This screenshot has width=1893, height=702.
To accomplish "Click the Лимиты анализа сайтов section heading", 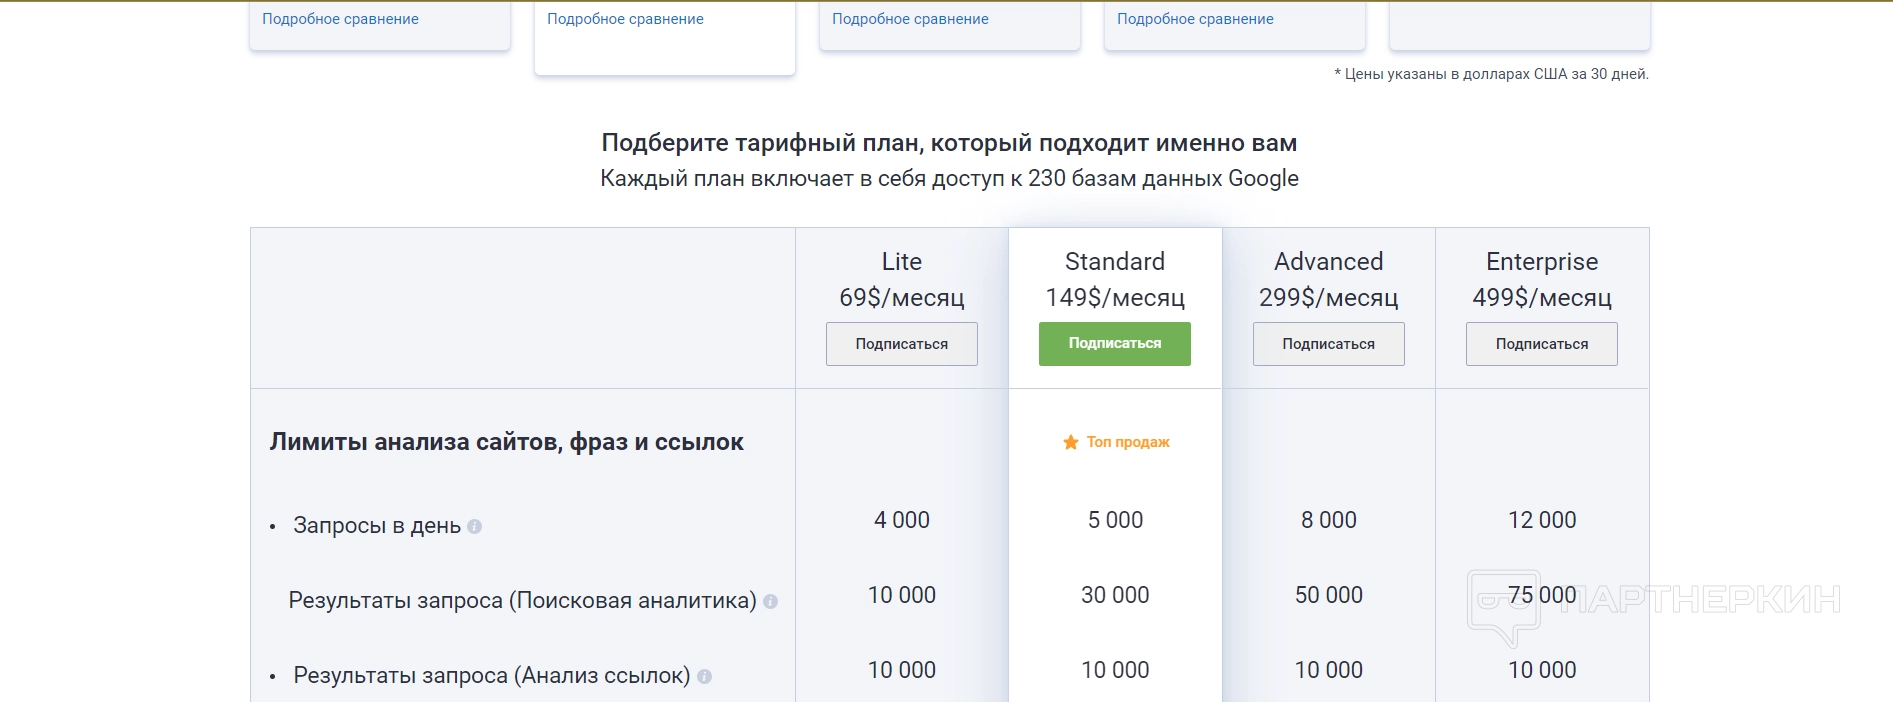I will click(x=506, y=442).
